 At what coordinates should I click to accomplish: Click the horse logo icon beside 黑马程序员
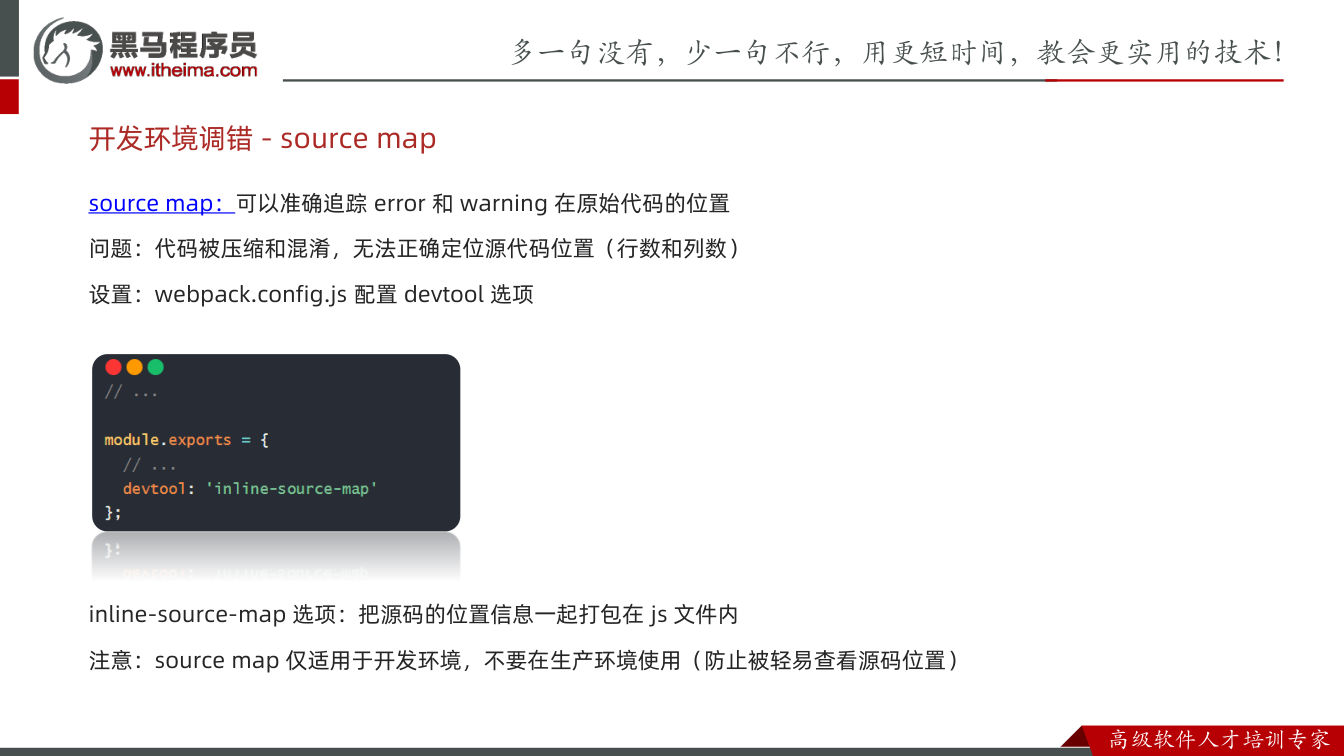coord(69,50)
